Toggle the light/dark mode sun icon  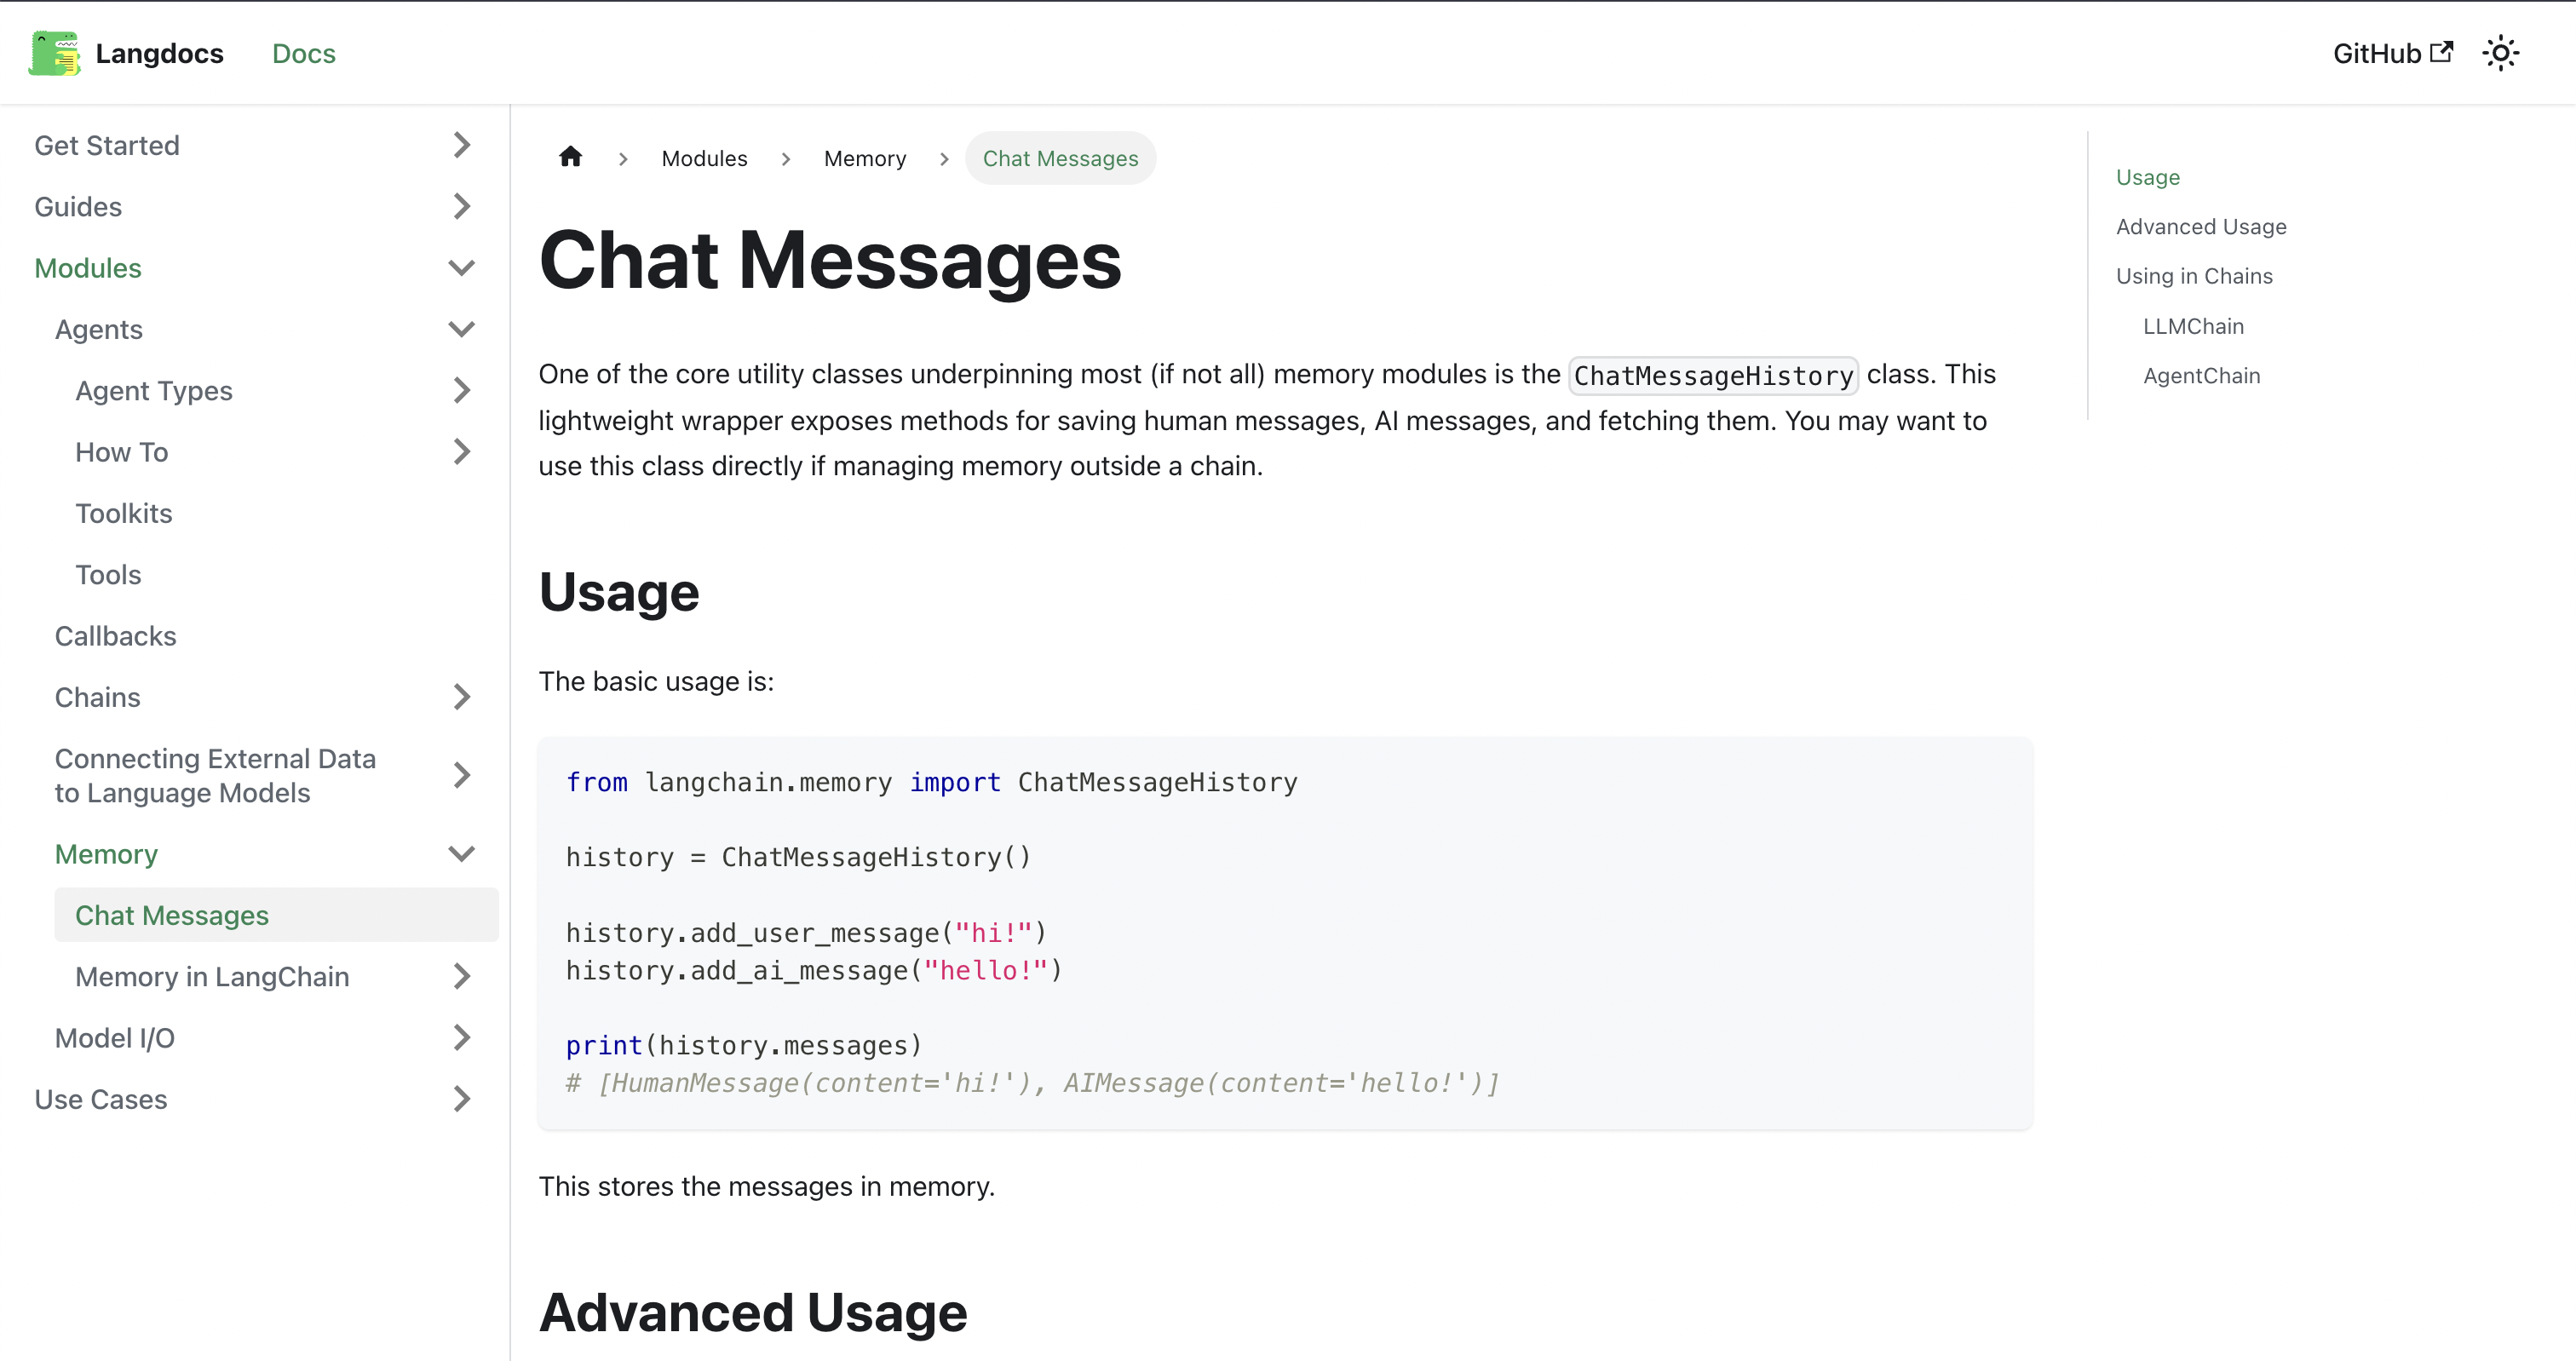coord(2500,53)
